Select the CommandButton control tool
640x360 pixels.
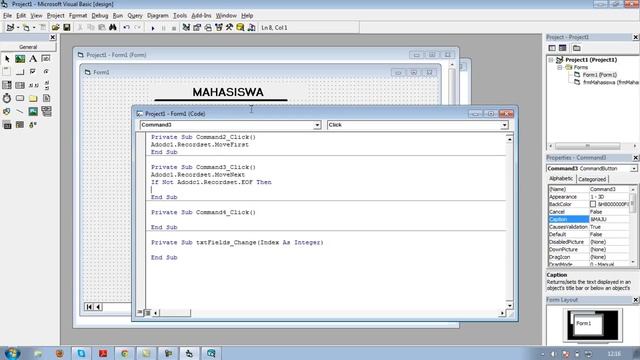20,72
